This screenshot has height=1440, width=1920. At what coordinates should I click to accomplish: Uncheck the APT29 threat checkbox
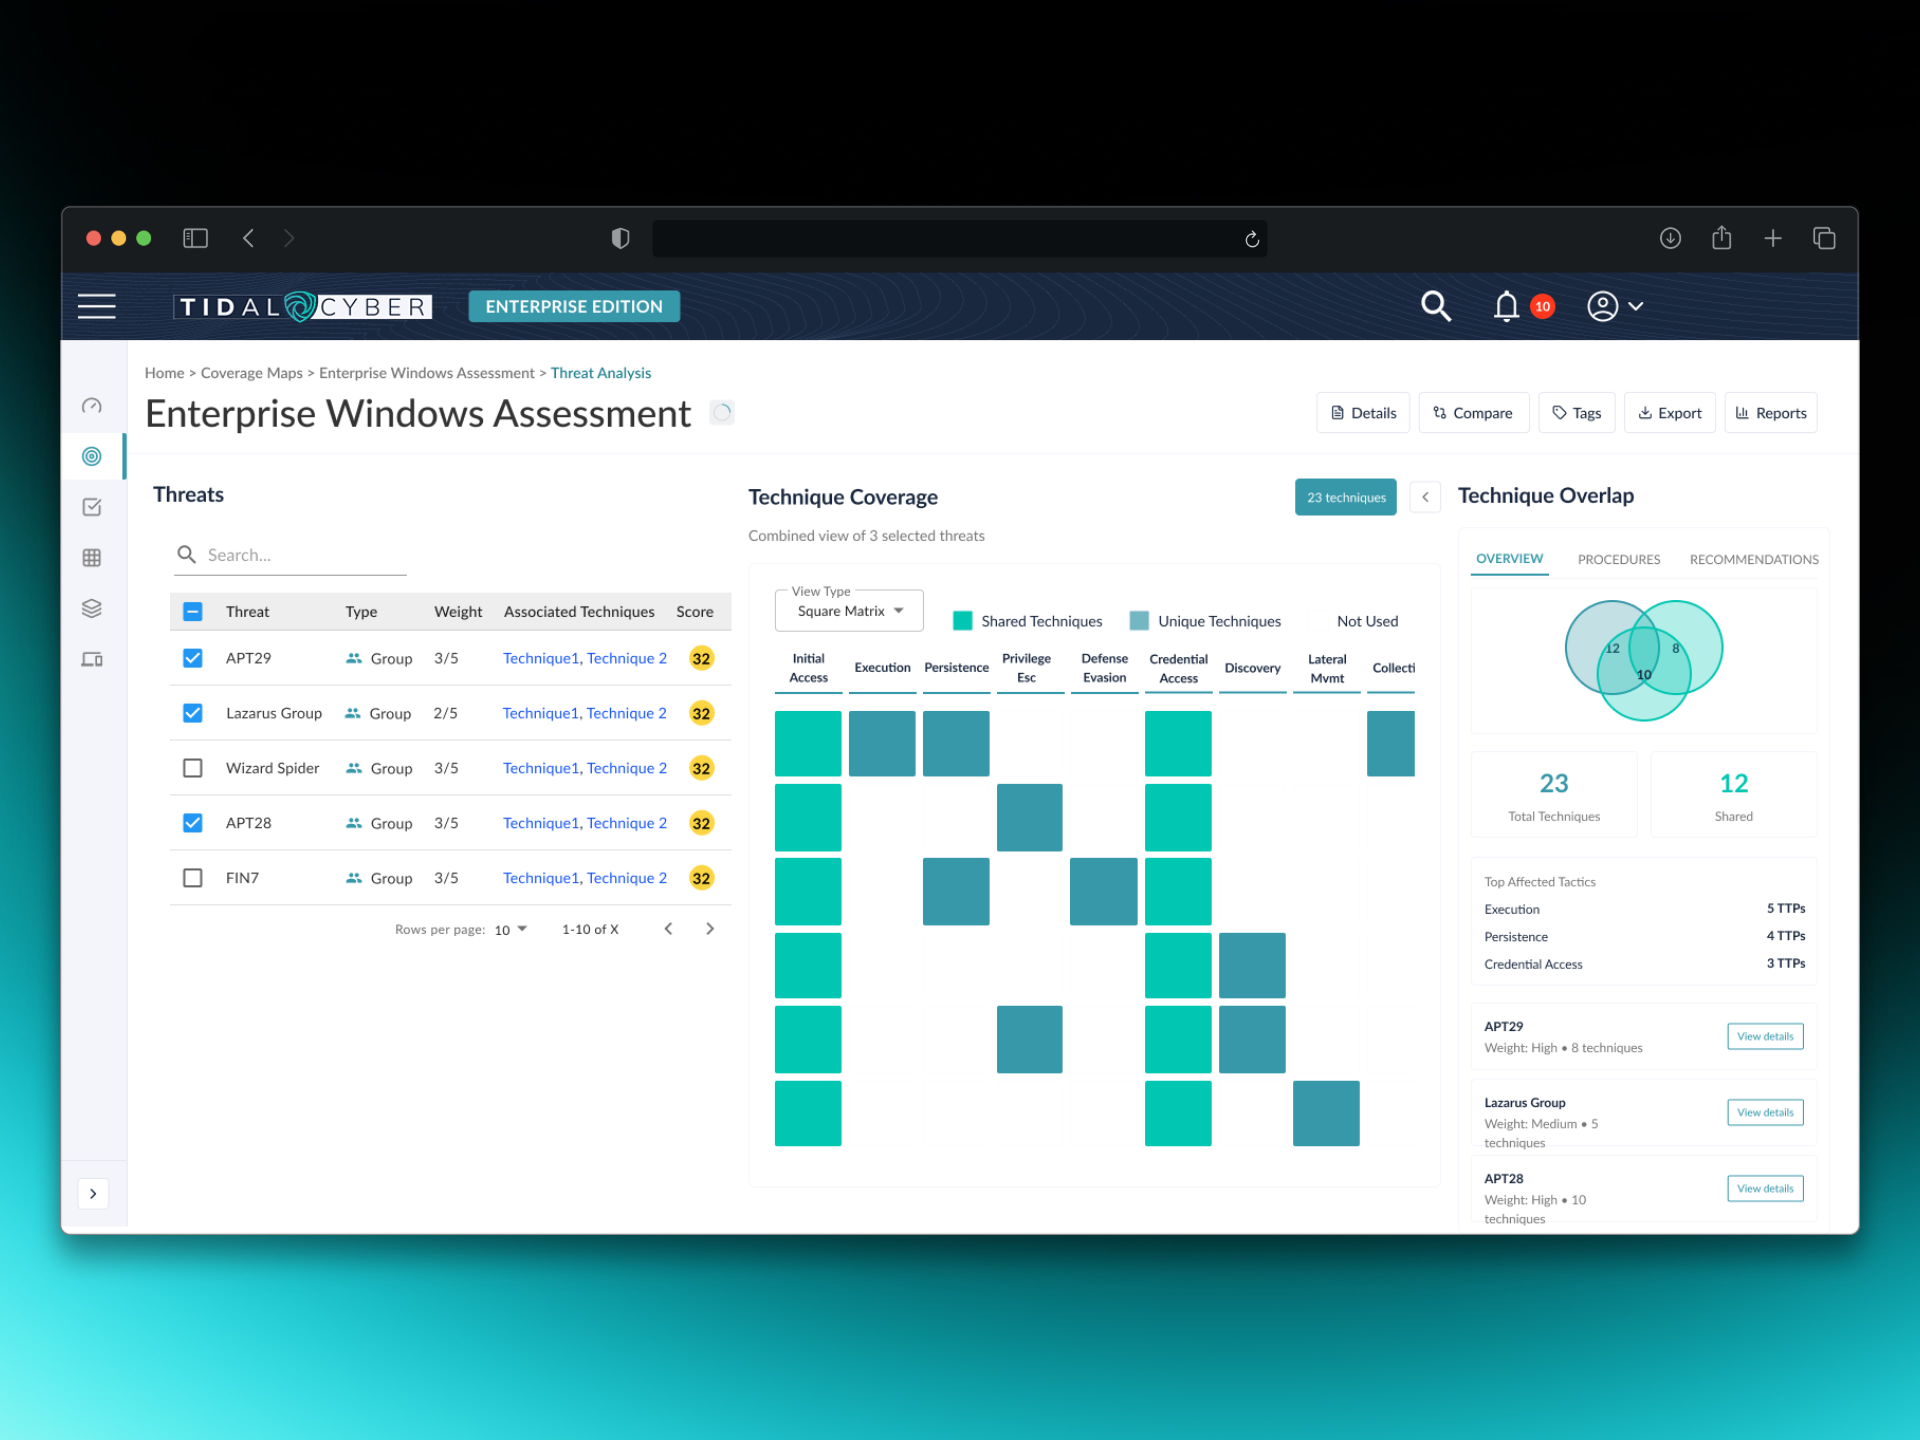point(193,658)
